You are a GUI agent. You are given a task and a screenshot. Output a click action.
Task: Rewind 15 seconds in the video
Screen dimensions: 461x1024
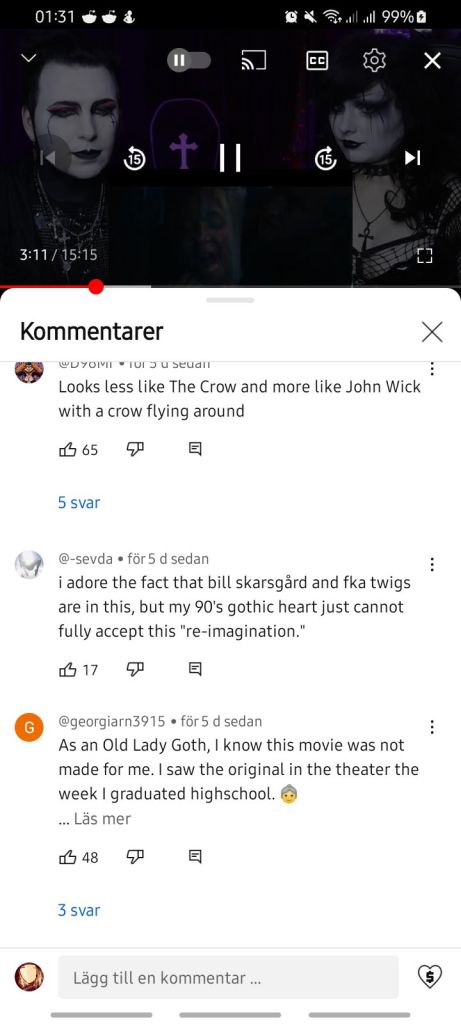[x=135, y=158]
